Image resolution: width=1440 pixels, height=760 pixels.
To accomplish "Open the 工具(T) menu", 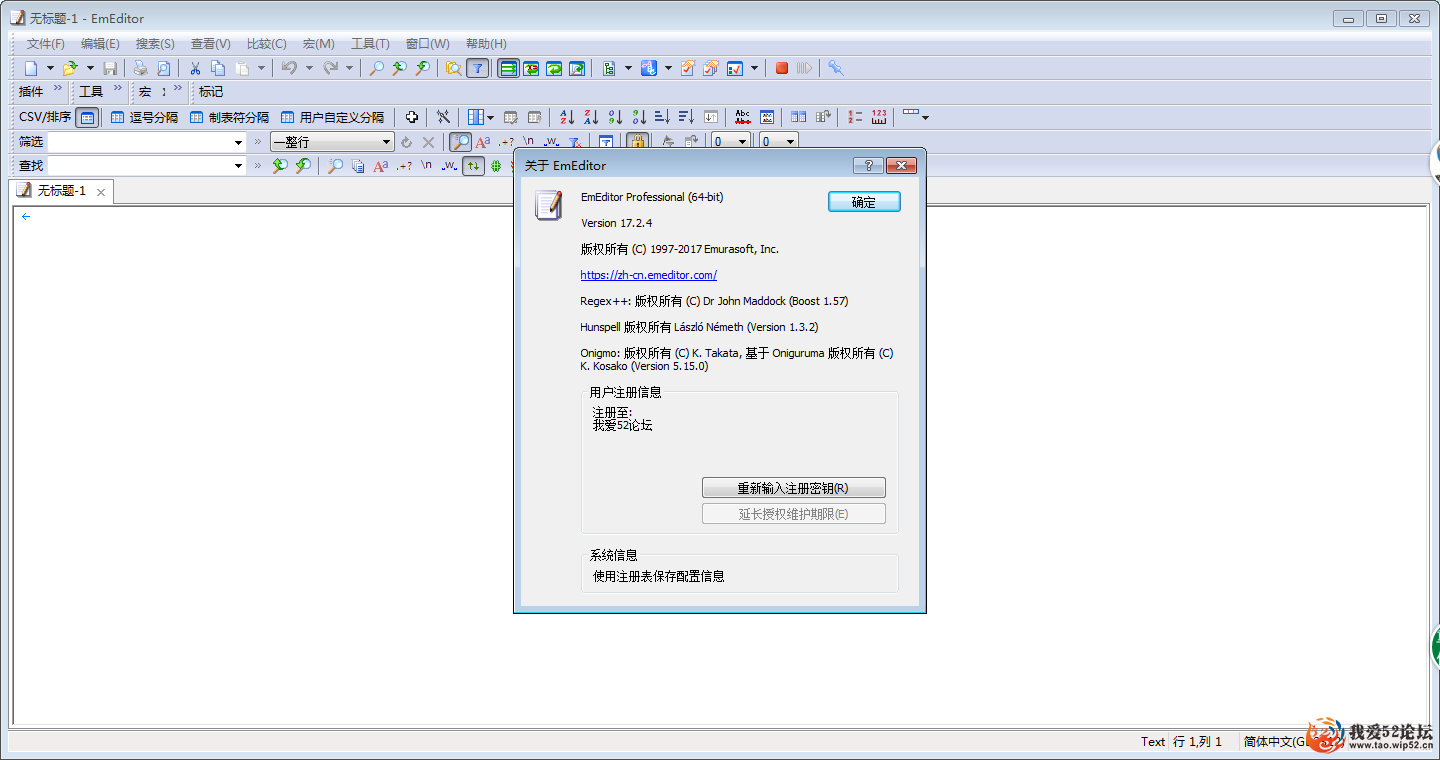I will pos(370,44).
